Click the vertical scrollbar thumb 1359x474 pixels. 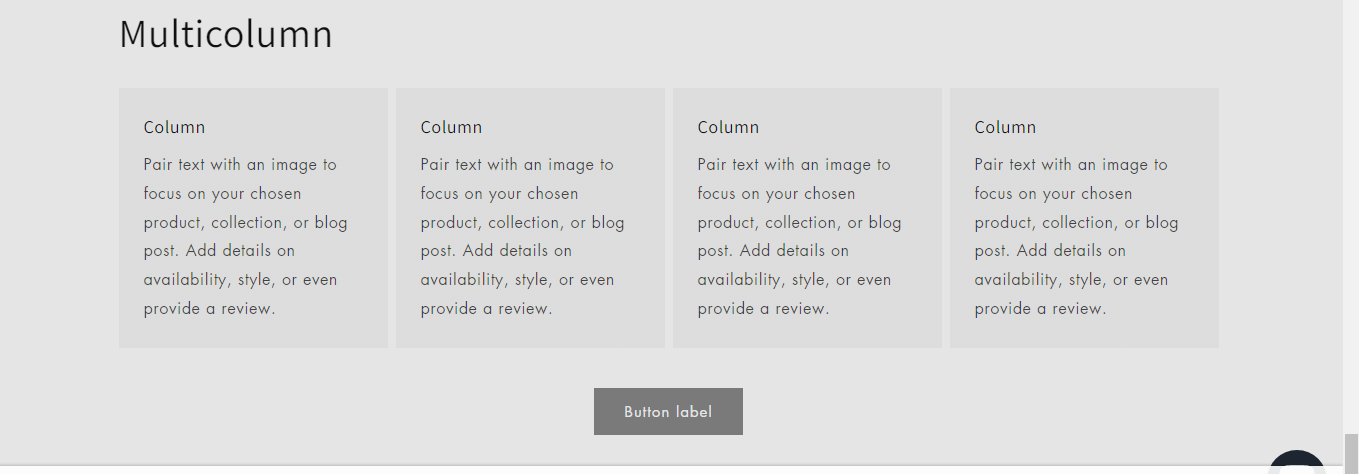click(x=1351, y=452)
